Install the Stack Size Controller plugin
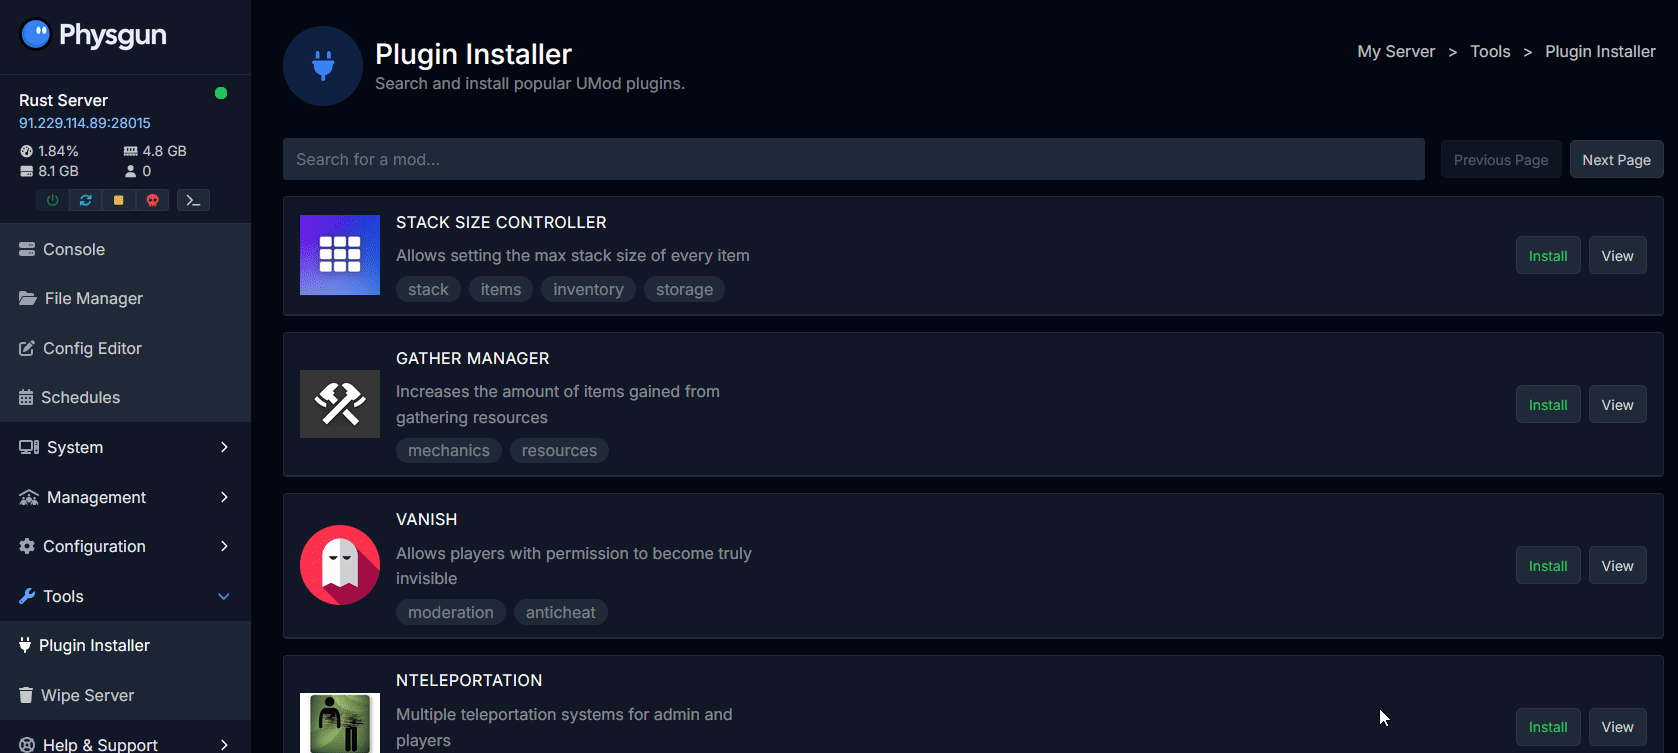The image size is (1678, 753). (1547, 256)
